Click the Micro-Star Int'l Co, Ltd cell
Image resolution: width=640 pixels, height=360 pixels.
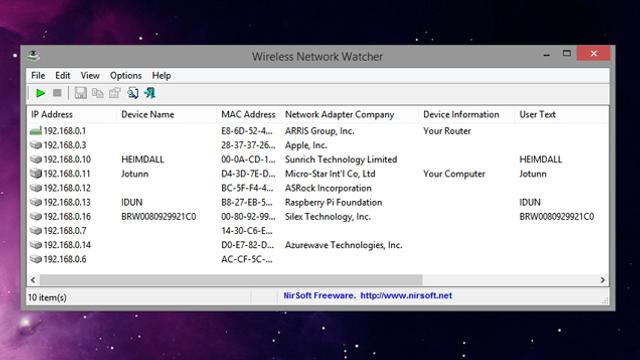[x=330, y=174]
